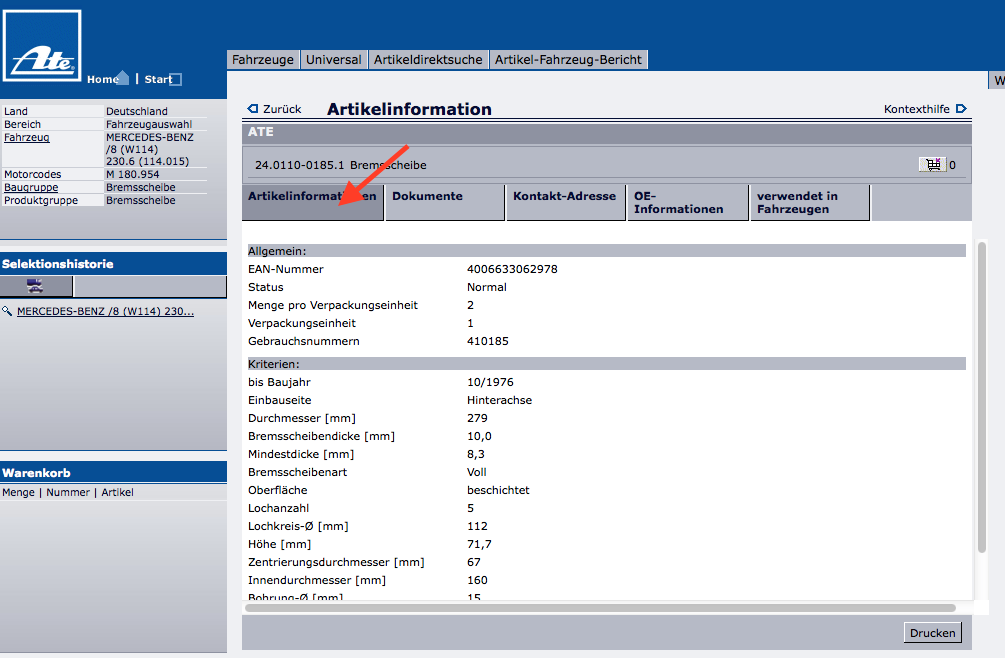This screenshot has width=1005, height=658.
Task: Click the magnifier icon beside MERCEDES-BENZ entry
Action: click(8, 312)
